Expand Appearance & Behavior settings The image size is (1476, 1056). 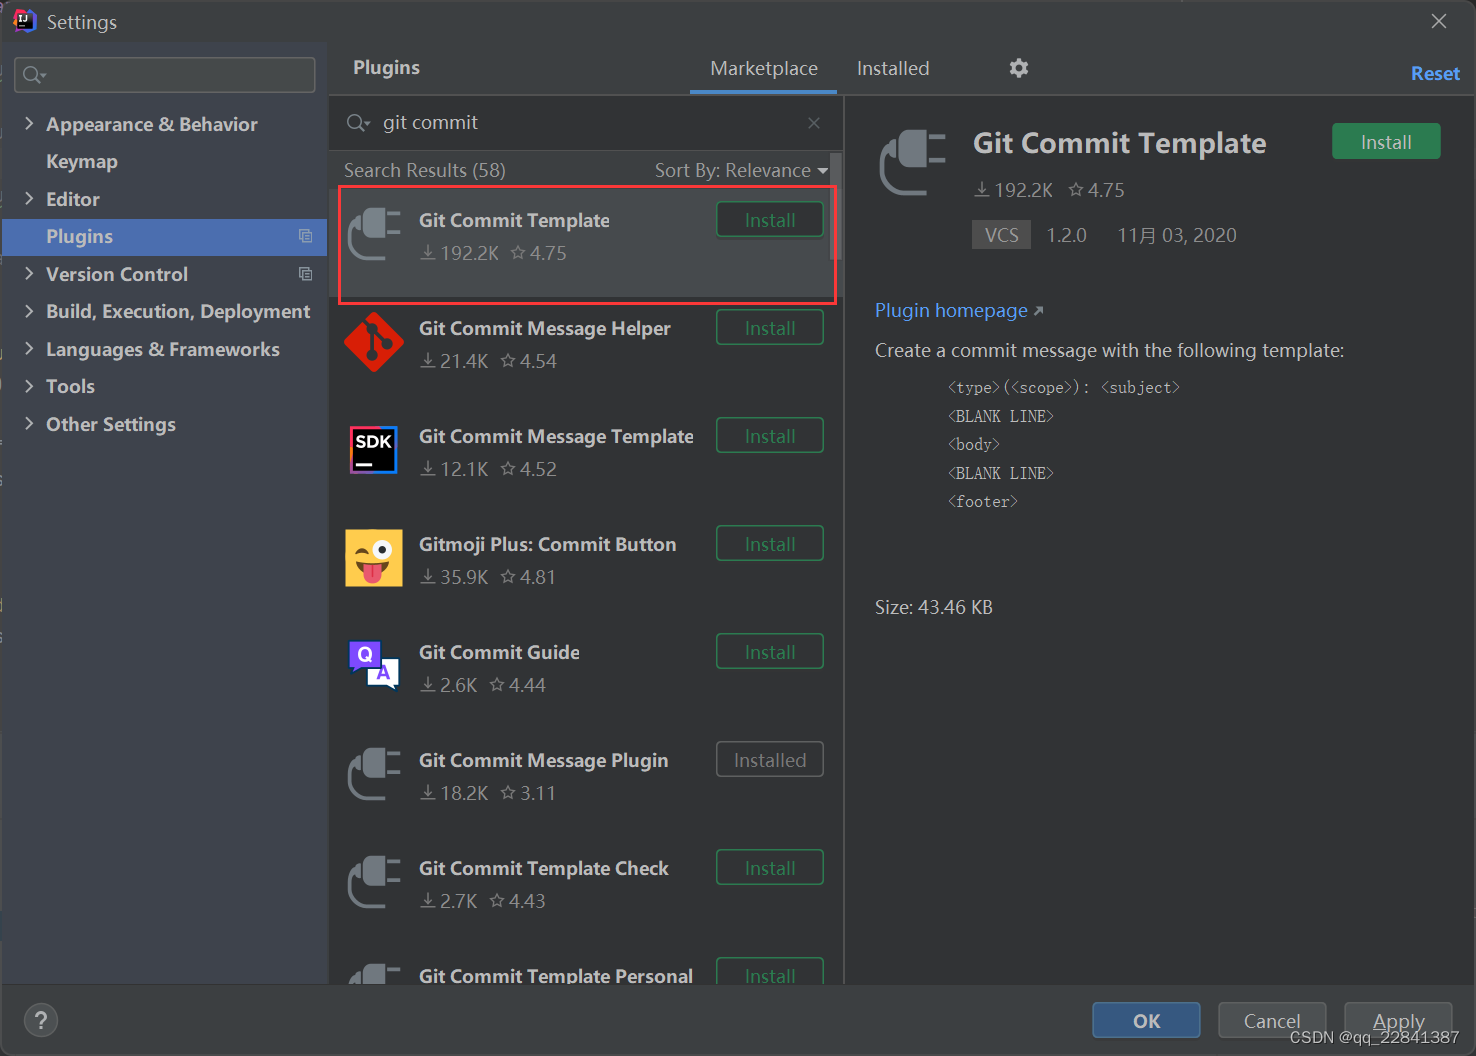[29, 123]
